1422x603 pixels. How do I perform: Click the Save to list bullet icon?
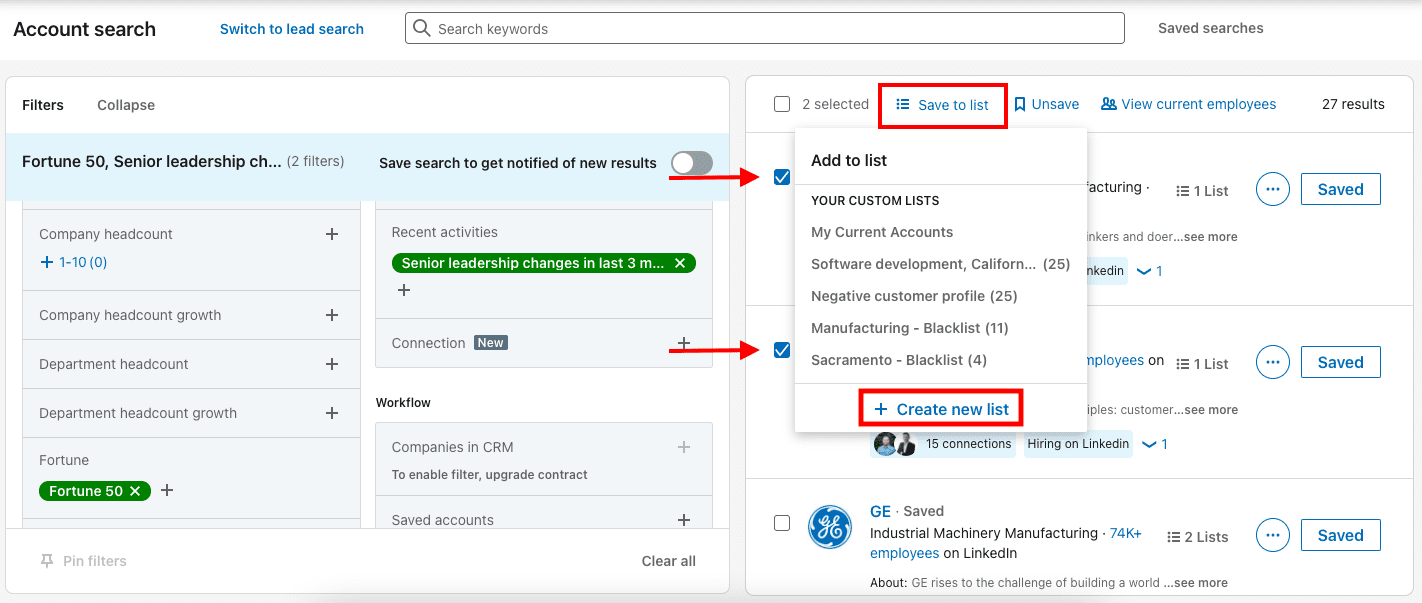903,104
